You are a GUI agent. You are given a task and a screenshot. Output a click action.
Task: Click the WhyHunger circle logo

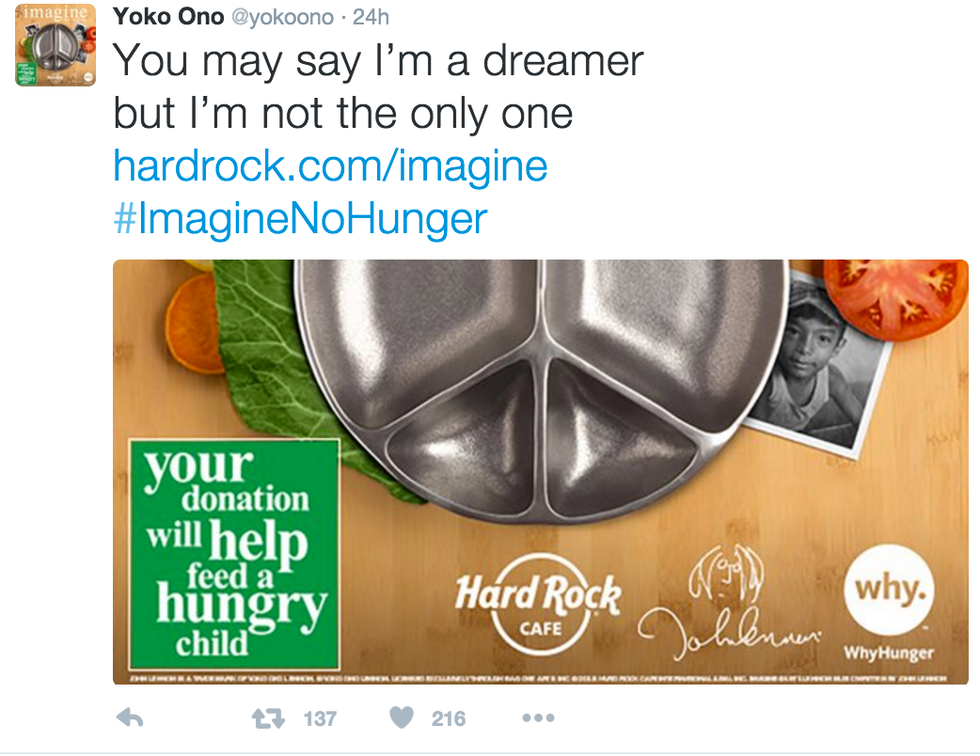click(x=889, y=590)
